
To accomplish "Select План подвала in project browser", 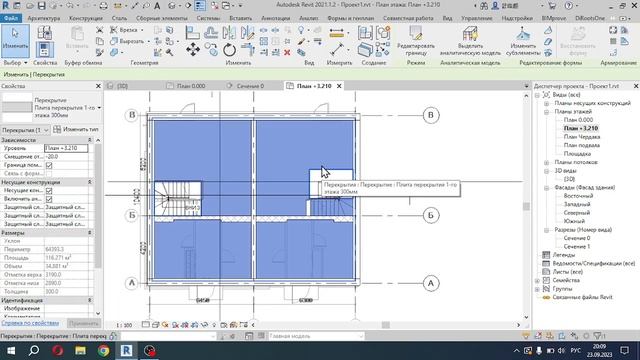I will pos(582,145).
